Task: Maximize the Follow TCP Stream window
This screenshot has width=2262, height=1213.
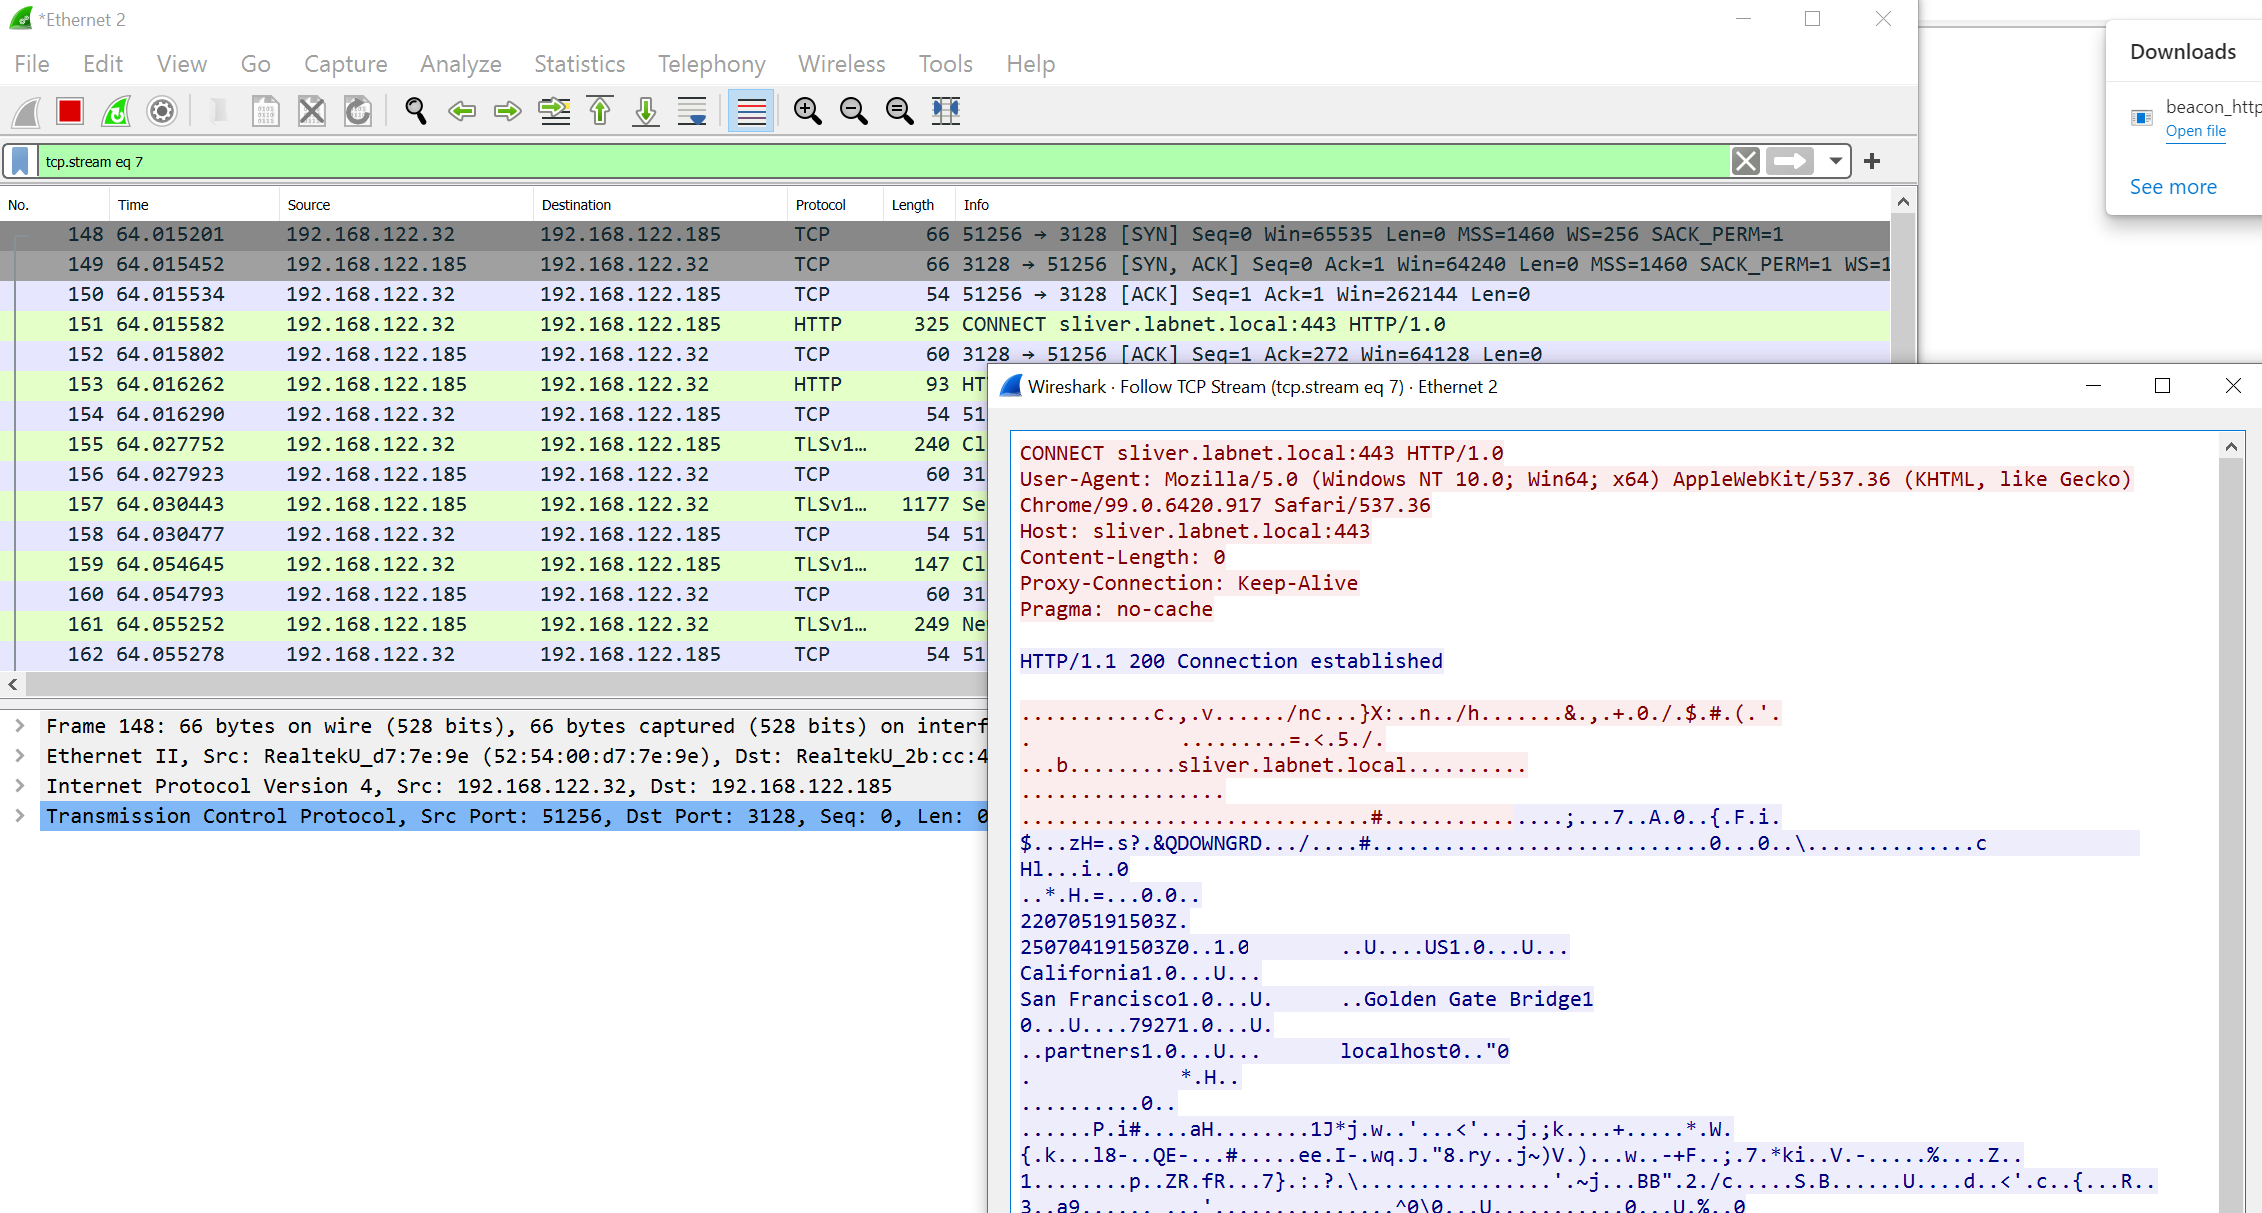Action: [x=2162, y=386]
